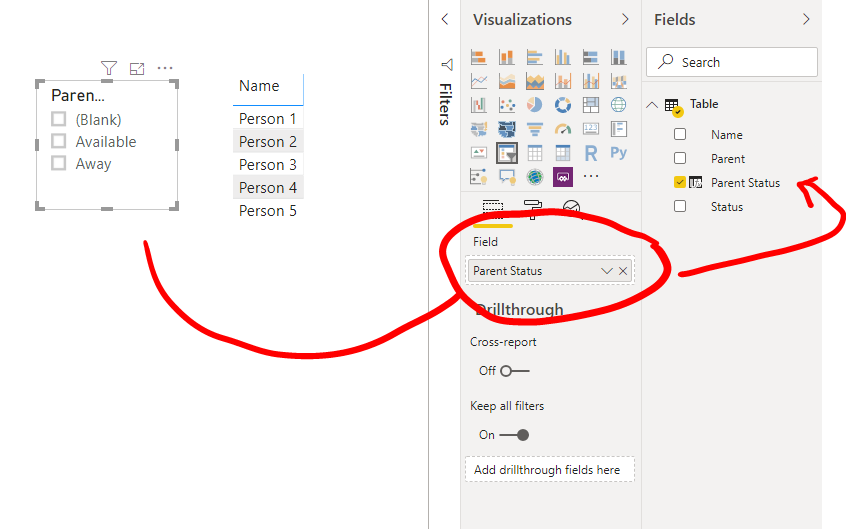Select the stacked area chart visual

pos(535,81)
